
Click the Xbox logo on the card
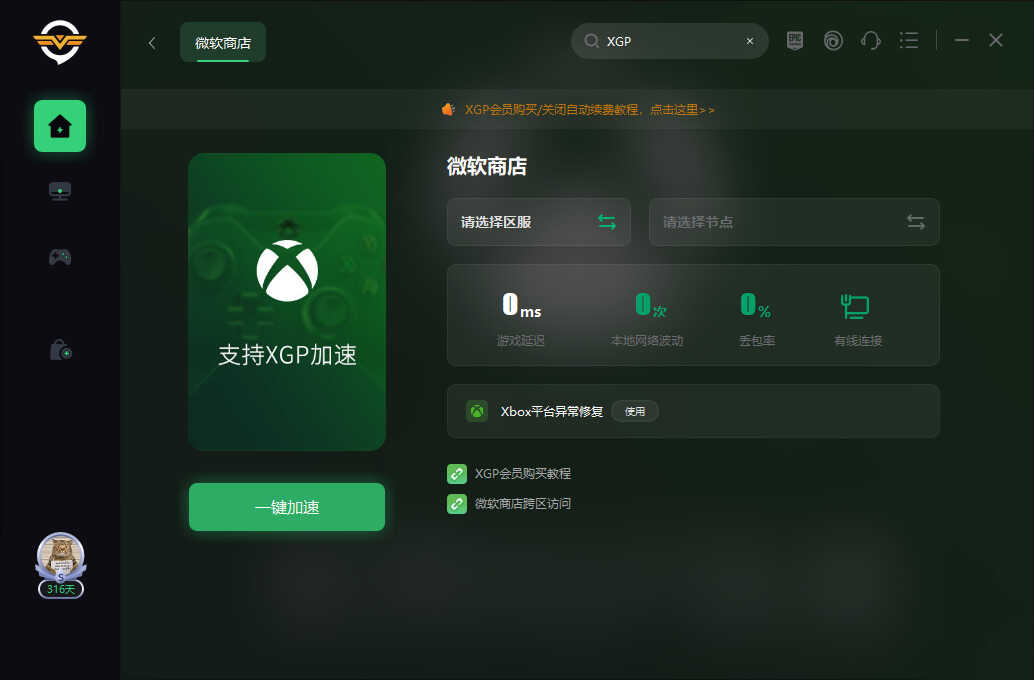(x=287, y=271)
